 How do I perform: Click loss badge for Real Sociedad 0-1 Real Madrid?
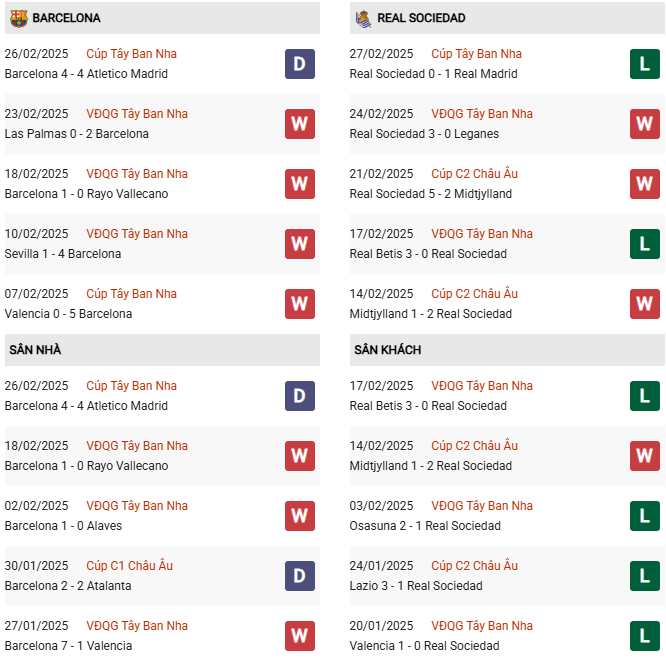pyautogui.click(x=645, y=64)
